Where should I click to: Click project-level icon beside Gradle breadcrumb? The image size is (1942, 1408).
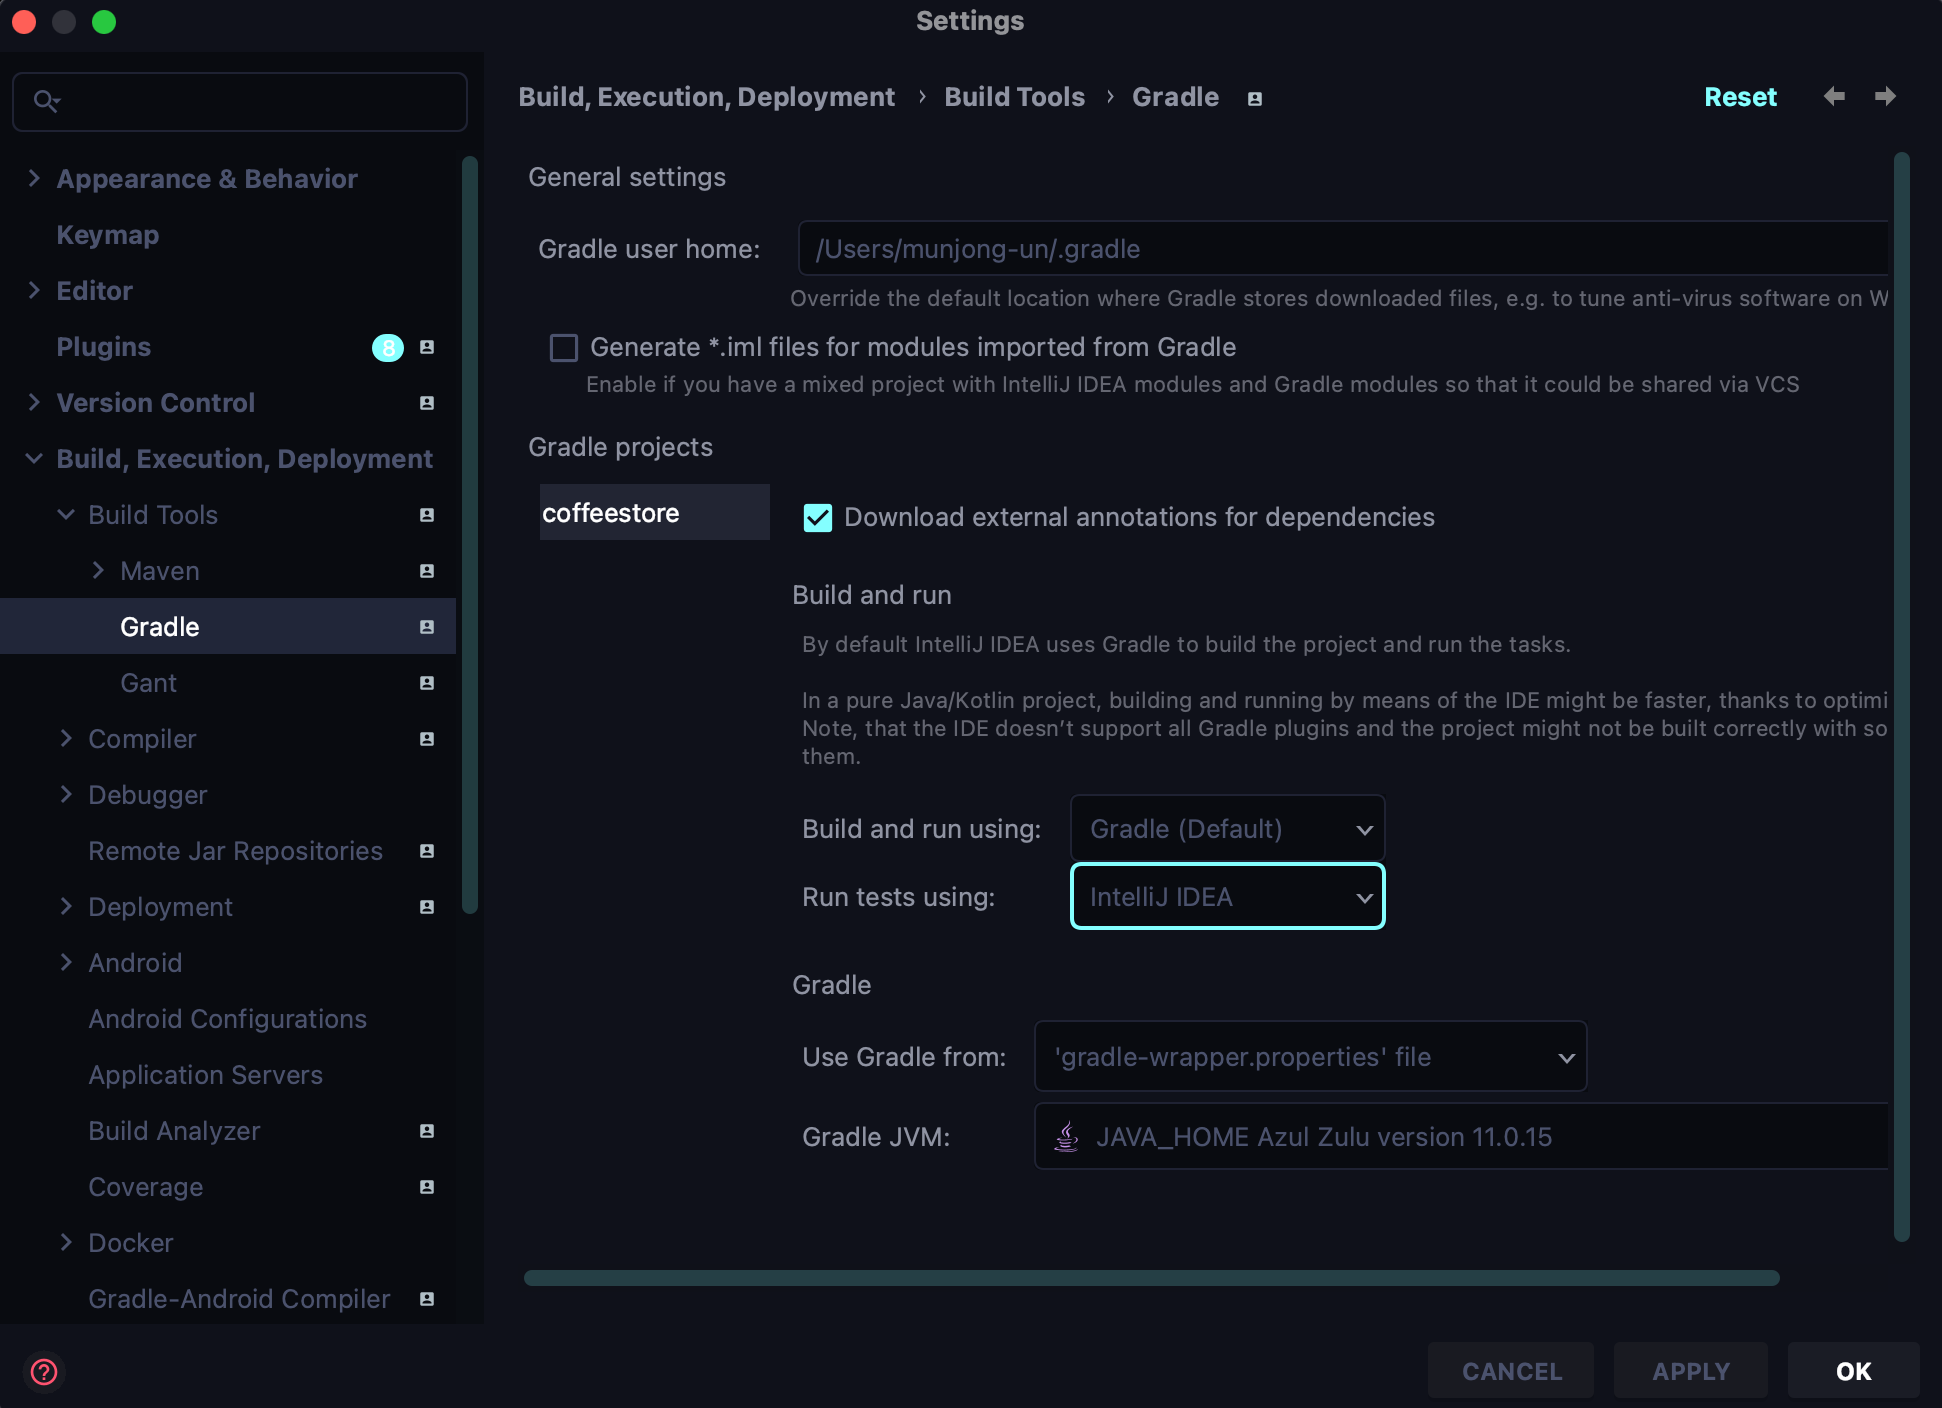point(1255,98)
